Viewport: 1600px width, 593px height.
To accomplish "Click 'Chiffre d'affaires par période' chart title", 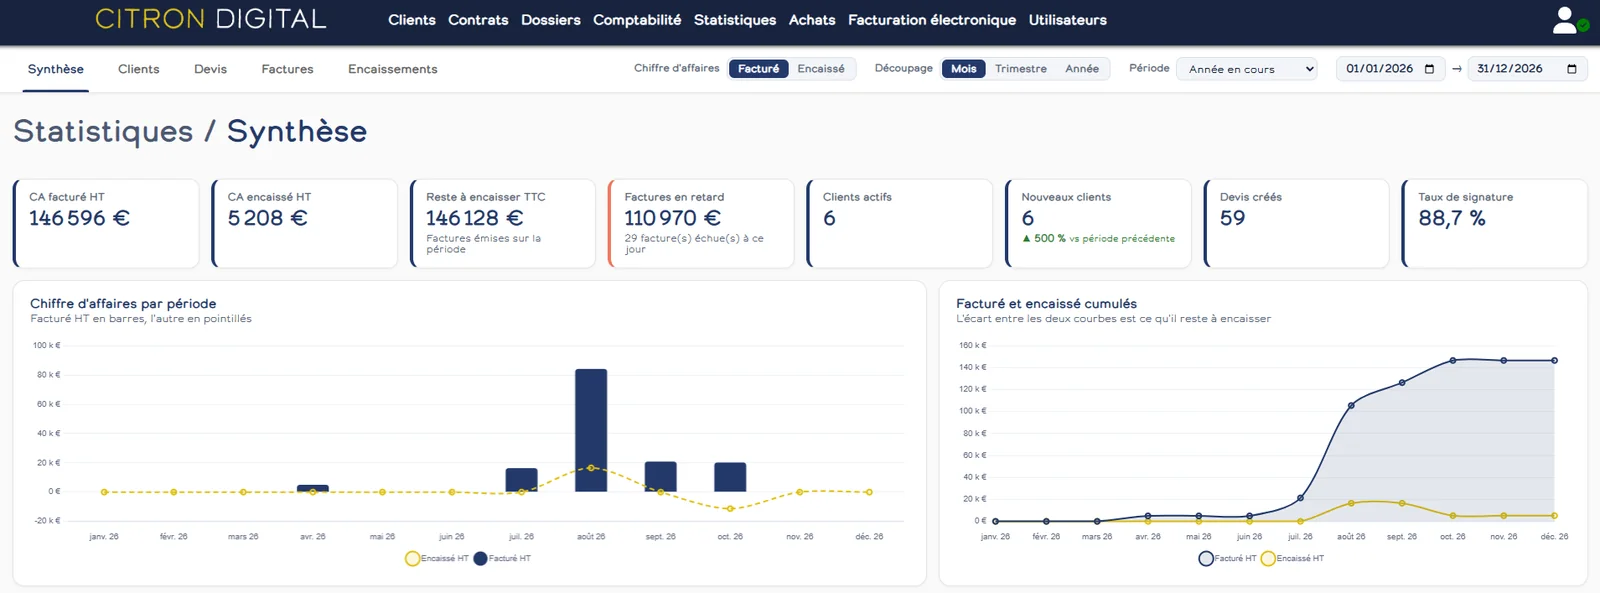I will [123, 304].
